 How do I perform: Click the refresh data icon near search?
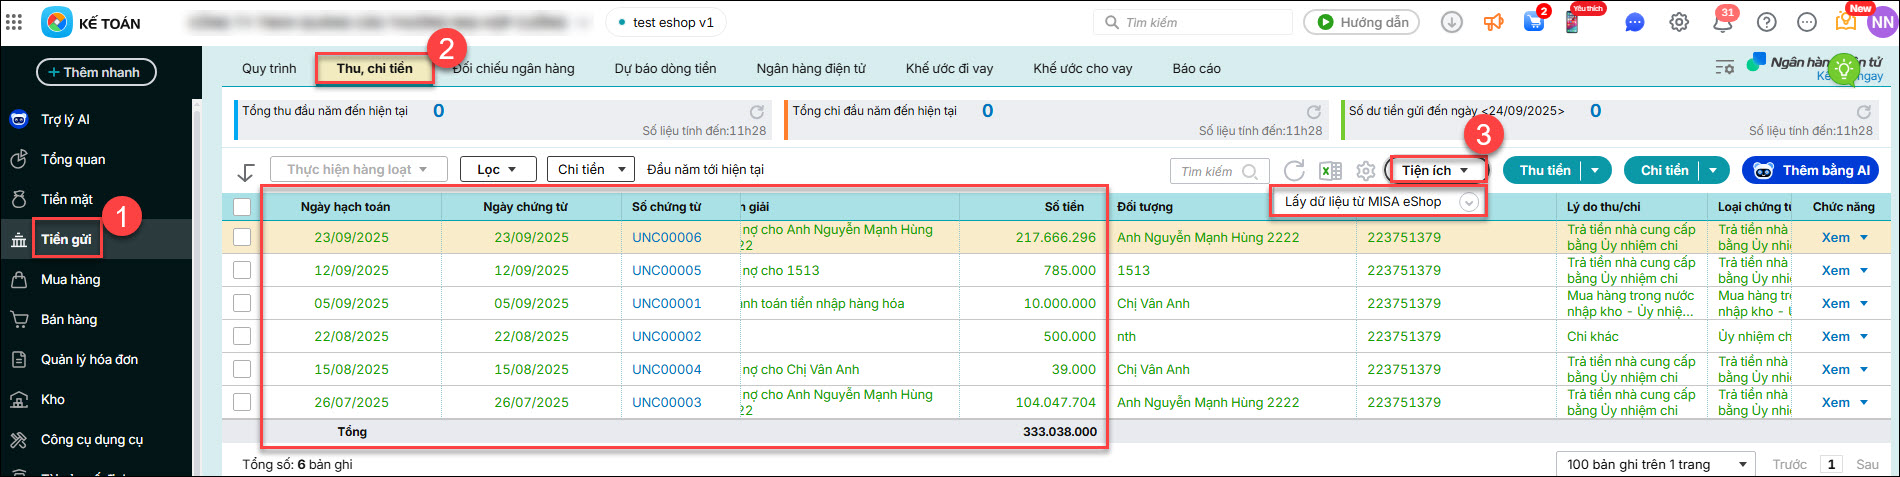point(1294,171)
